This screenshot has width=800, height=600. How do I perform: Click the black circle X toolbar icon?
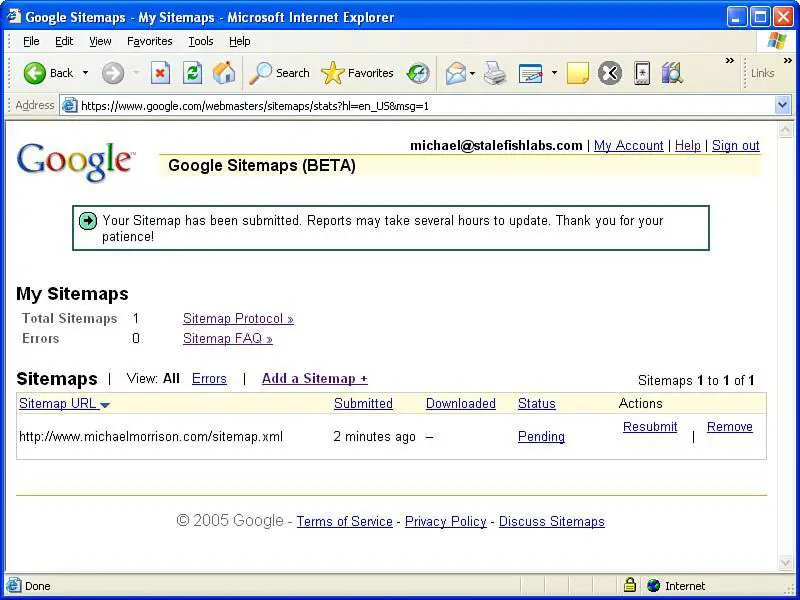(610, 73)
